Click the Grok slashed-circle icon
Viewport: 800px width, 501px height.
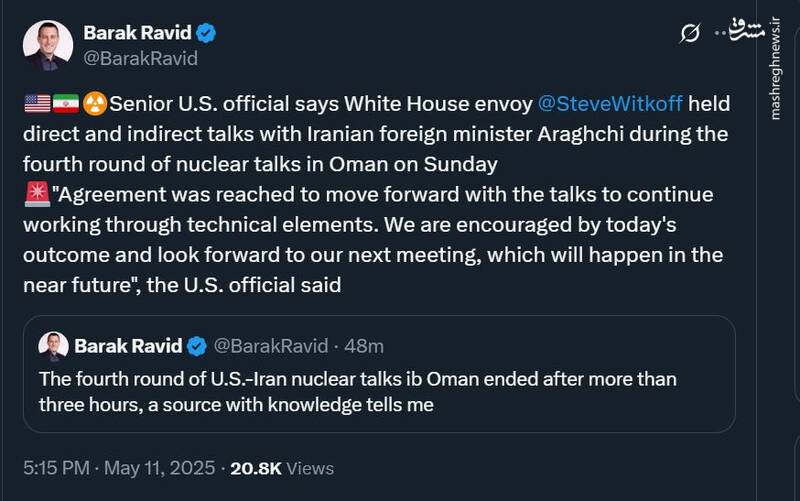pos(689,35)
